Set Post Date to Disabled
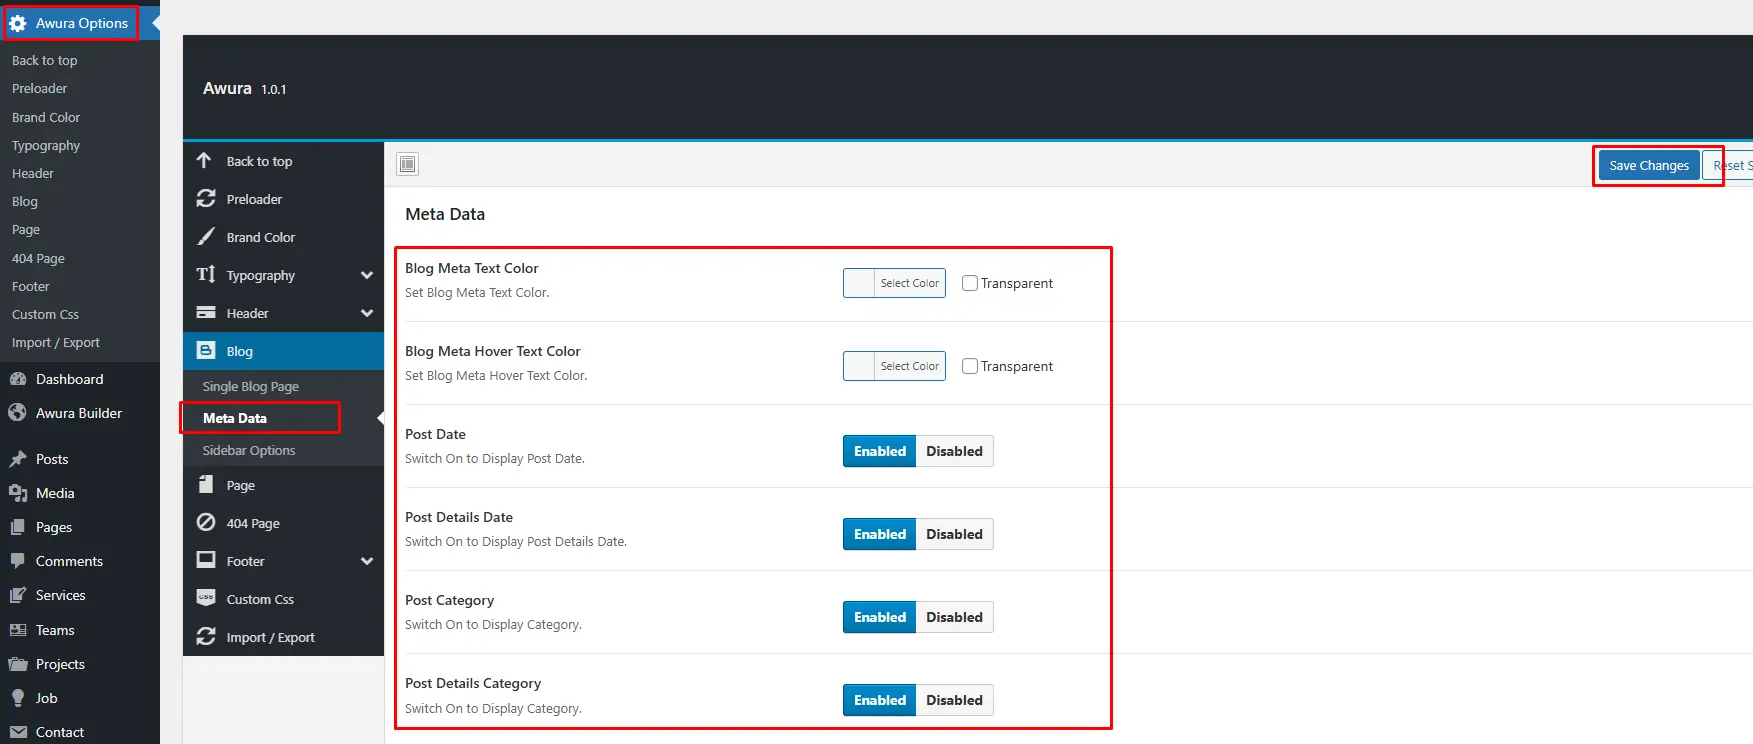1753x744 pixels. tap(954, 451)
